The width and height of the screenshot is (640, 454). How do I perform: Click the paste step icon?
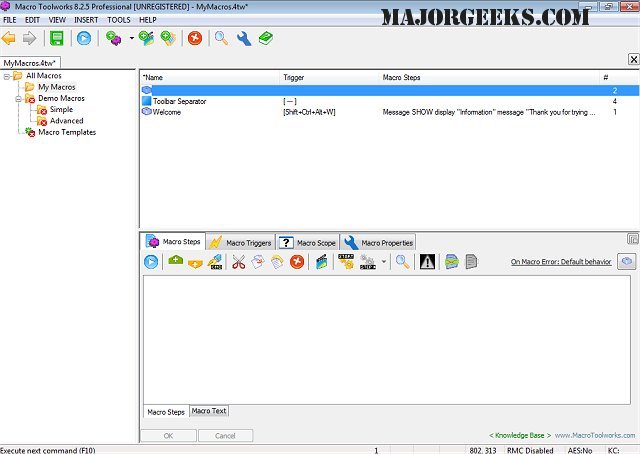(277, 262)
